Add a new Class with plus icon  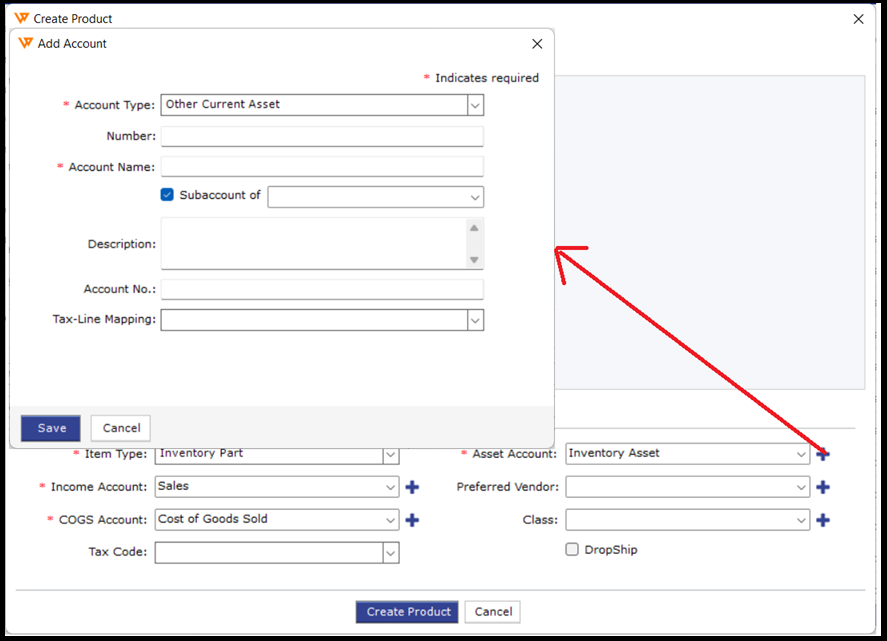pyautogui.click(x=822, y=520)
